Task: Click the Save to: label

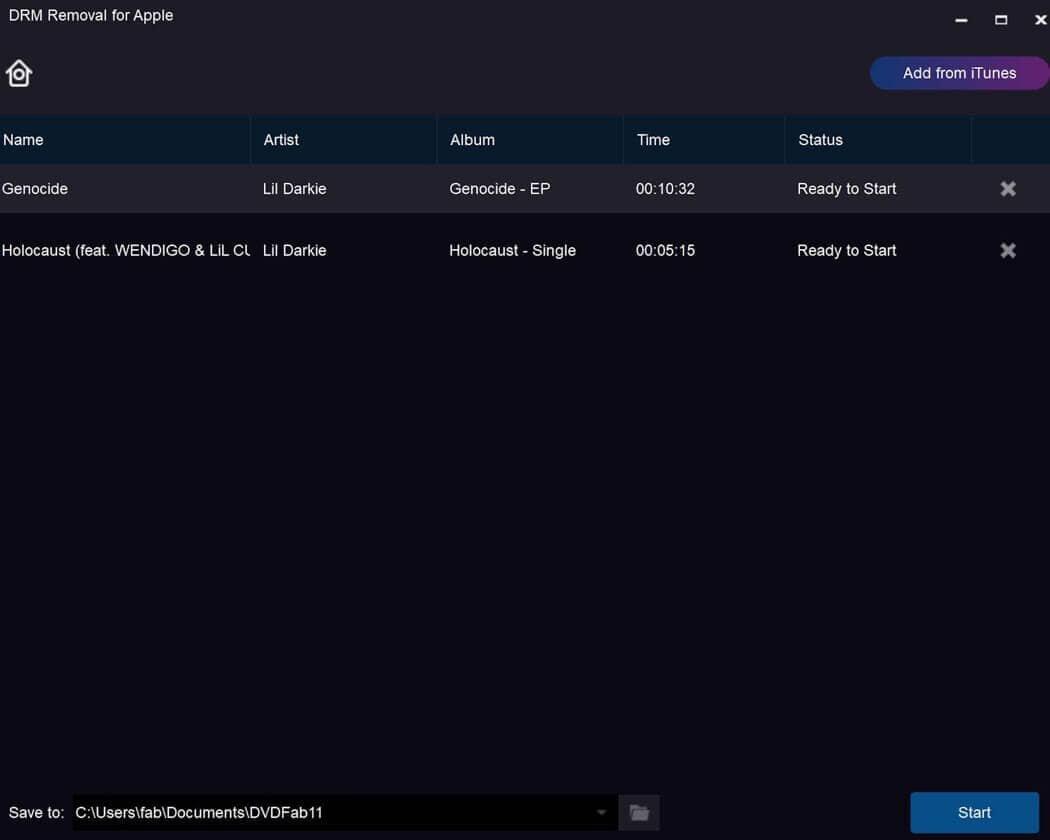Action: (x=36, y=813)
